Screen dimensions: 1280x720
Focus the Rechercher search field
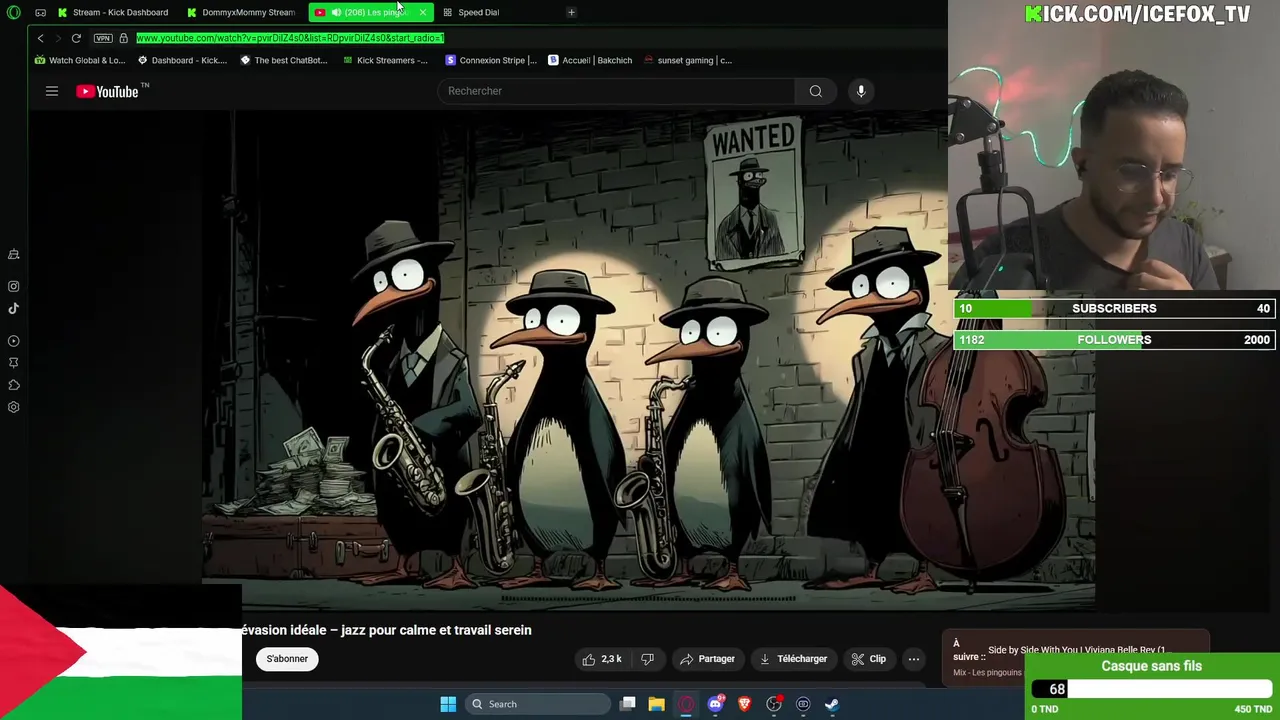616,91
